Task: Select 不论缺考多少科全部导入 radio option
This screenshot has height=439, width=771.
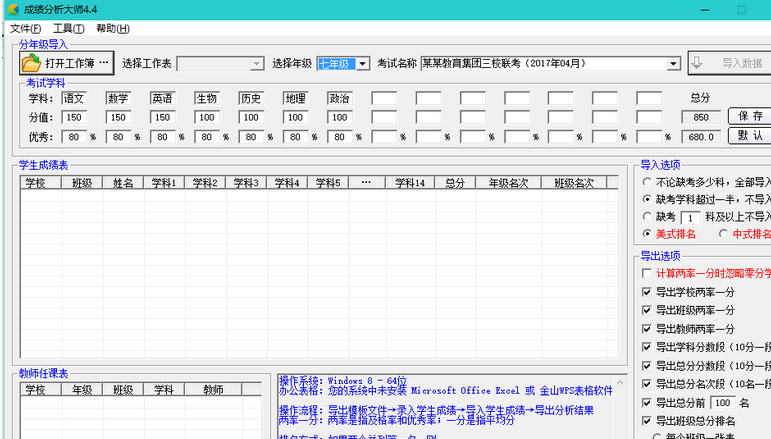Action: 647,182
